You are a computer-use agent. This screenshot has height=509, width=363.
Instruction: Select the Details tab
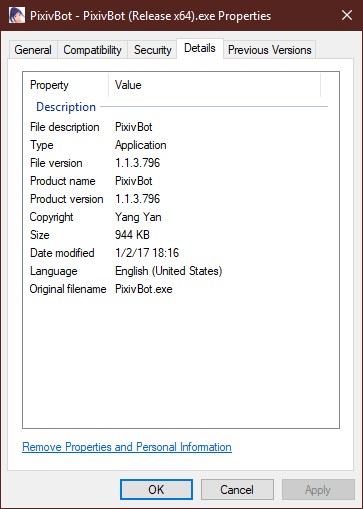point(200,48)
